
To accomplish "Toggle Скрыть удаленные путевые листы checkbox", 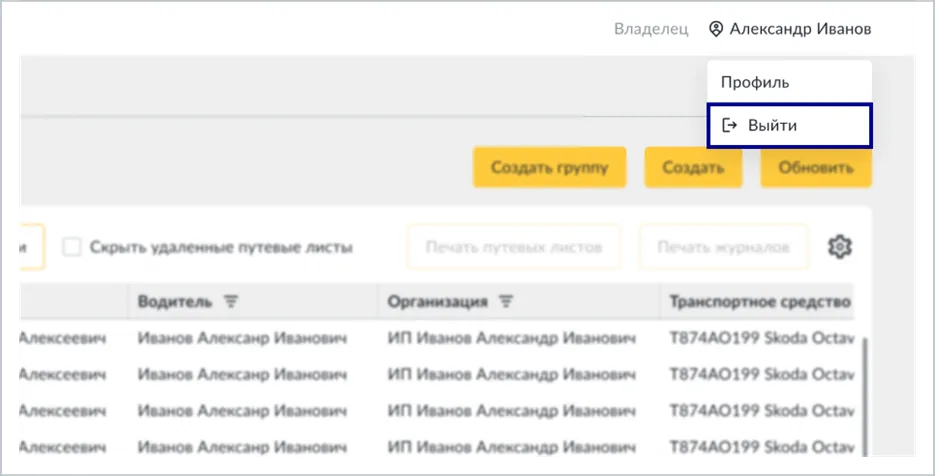I will pos(72,247).
